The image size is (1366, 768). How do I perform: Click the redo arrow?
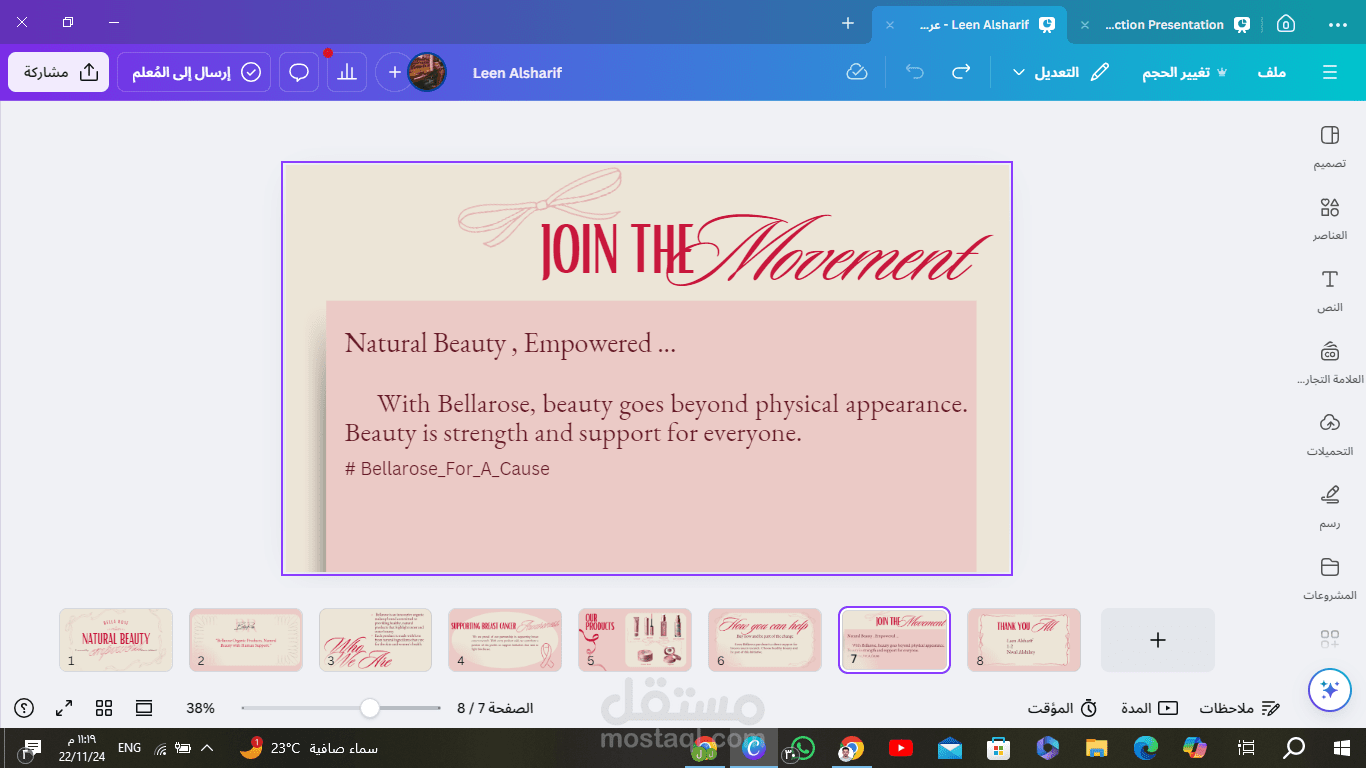click(960, 72)
